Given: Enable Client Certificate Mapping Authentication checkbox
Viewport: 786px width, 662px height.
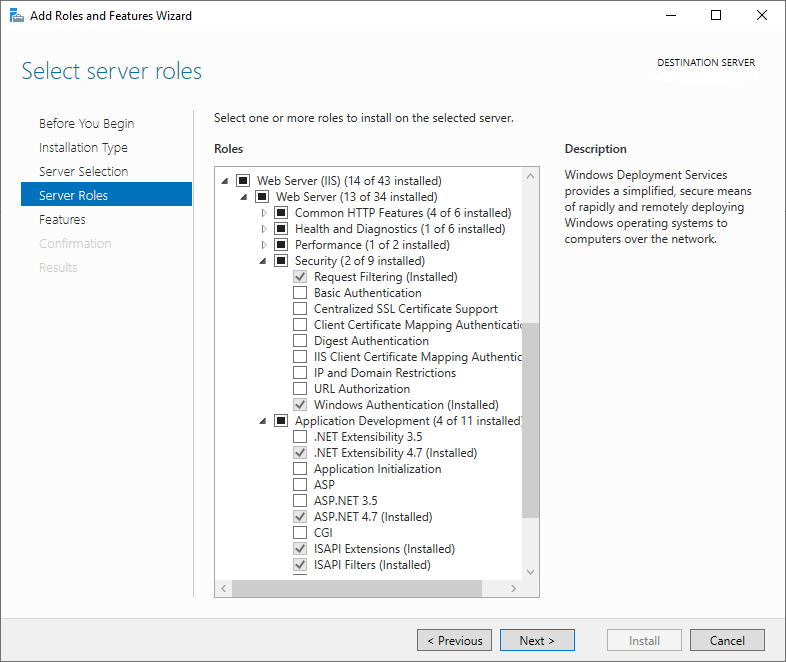Looking at the screenshot, I should tap(300, 325).
